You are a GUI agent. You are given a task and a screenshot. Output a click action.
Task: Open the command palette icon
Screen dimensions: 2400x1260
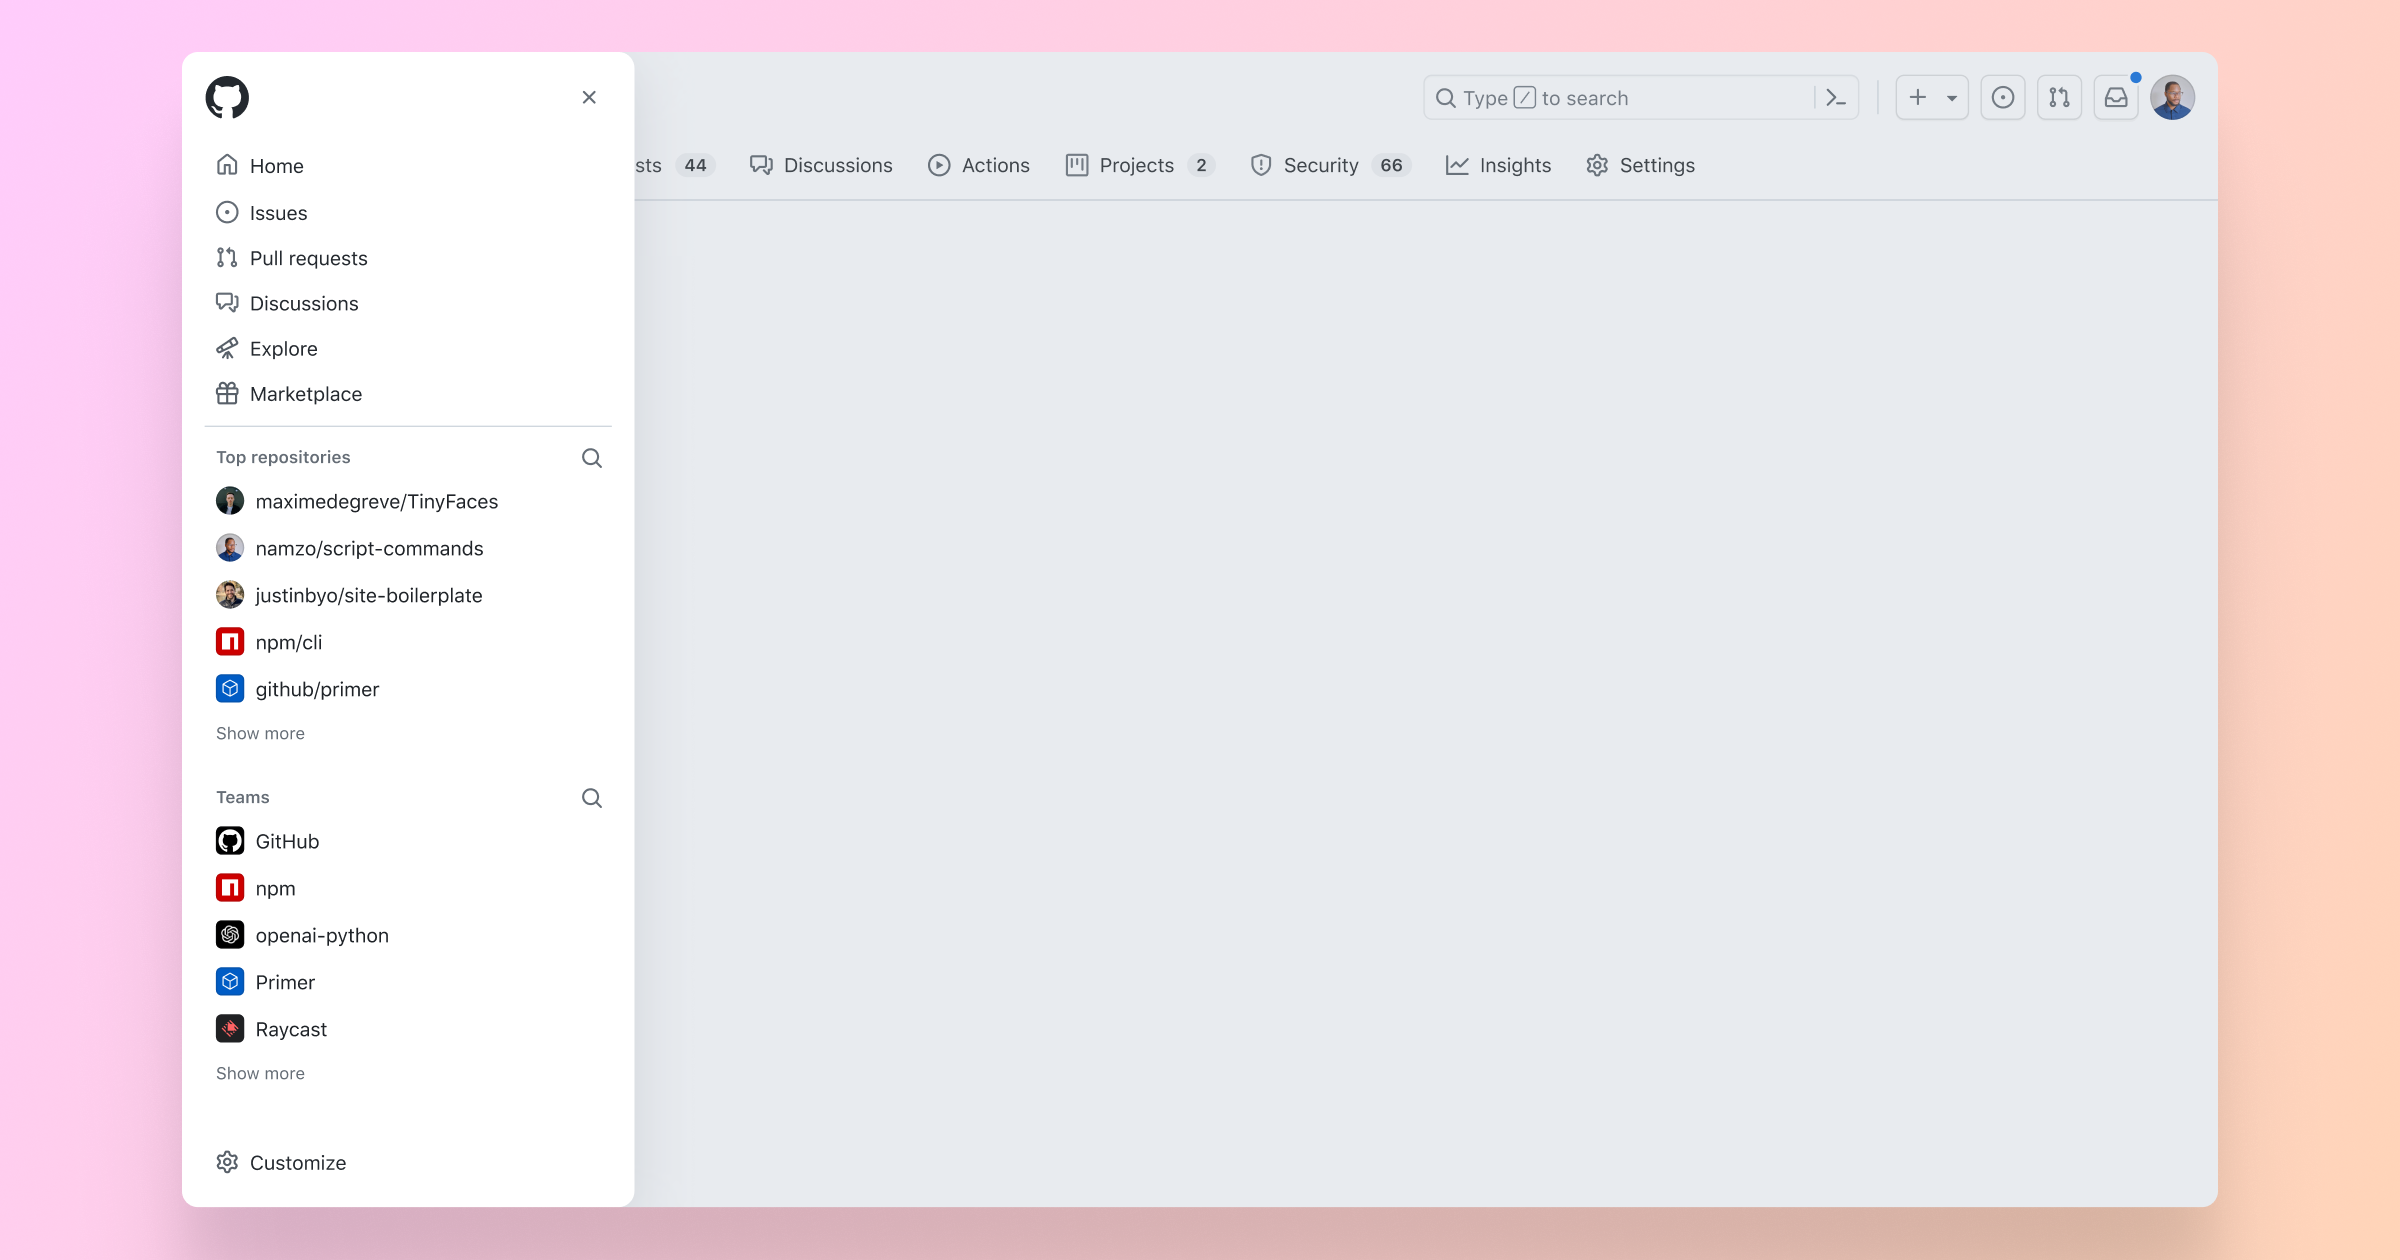coord(1836,98)
